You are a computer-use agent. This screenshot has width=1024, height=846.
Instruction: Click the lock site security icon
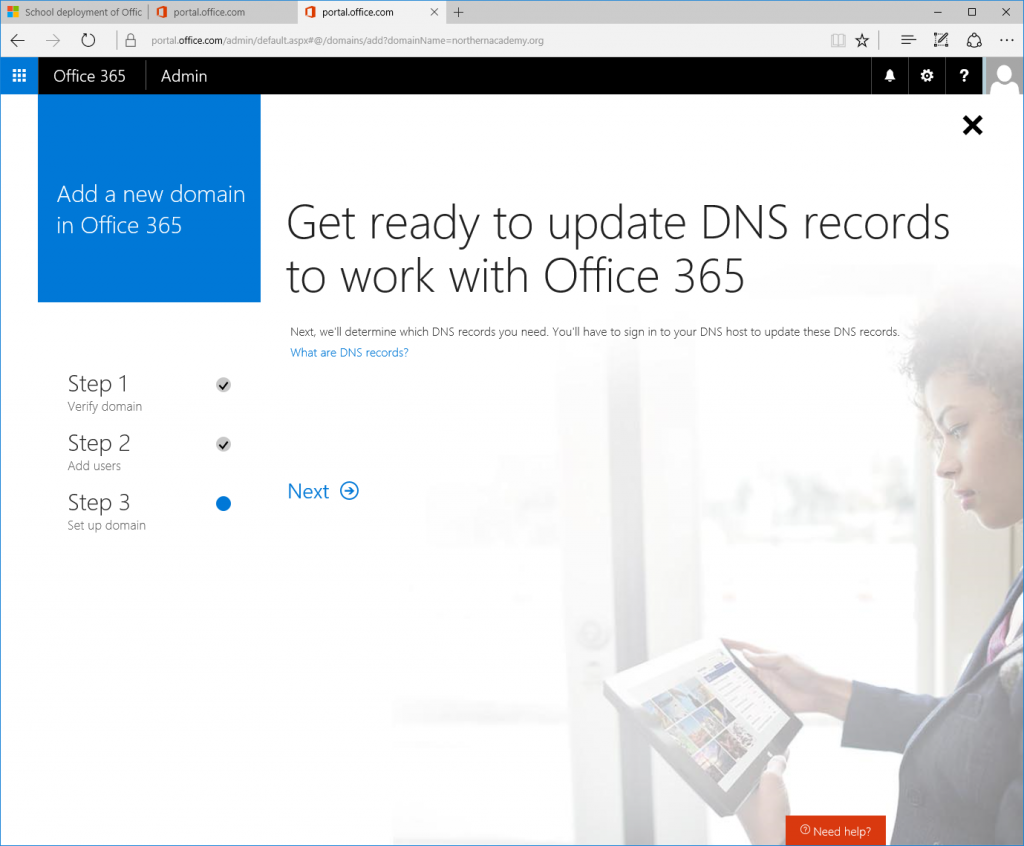click(131, 41)
